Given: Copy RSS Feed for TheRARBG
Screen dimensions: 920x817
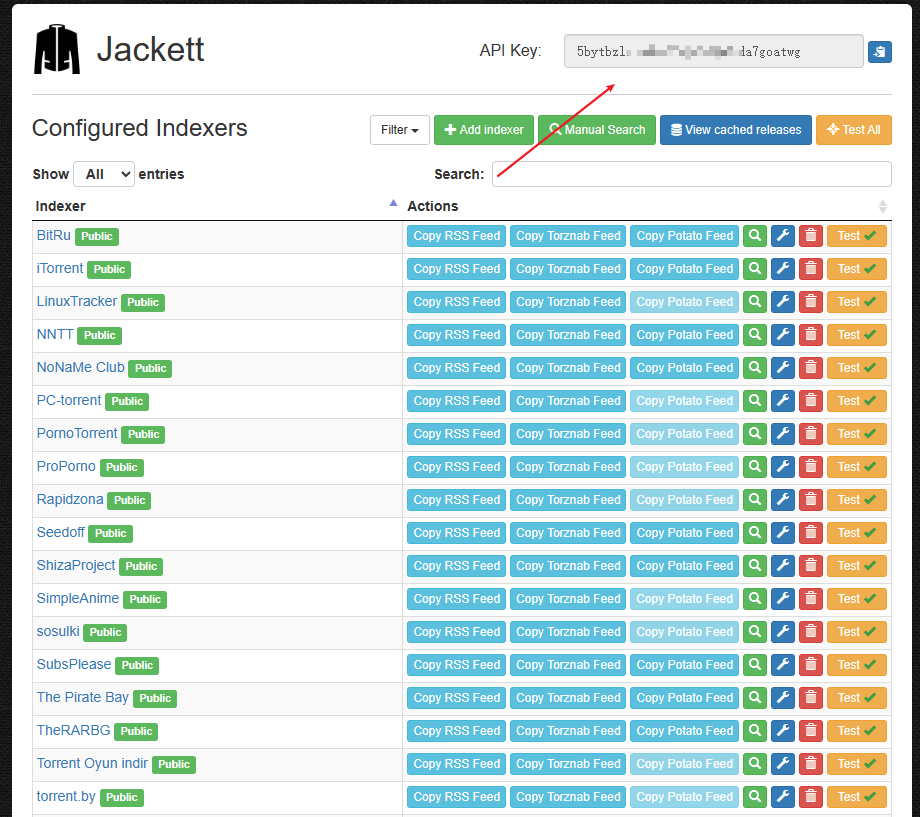Looking at the screenshot, I should point(456,731).
